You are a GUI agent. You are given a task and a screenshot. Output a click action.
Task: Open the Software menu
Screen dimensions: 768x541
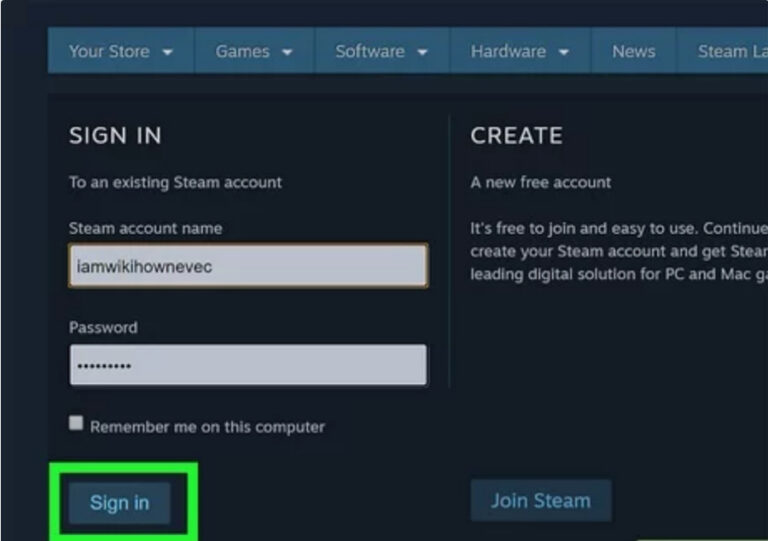(x=370, y=51)
